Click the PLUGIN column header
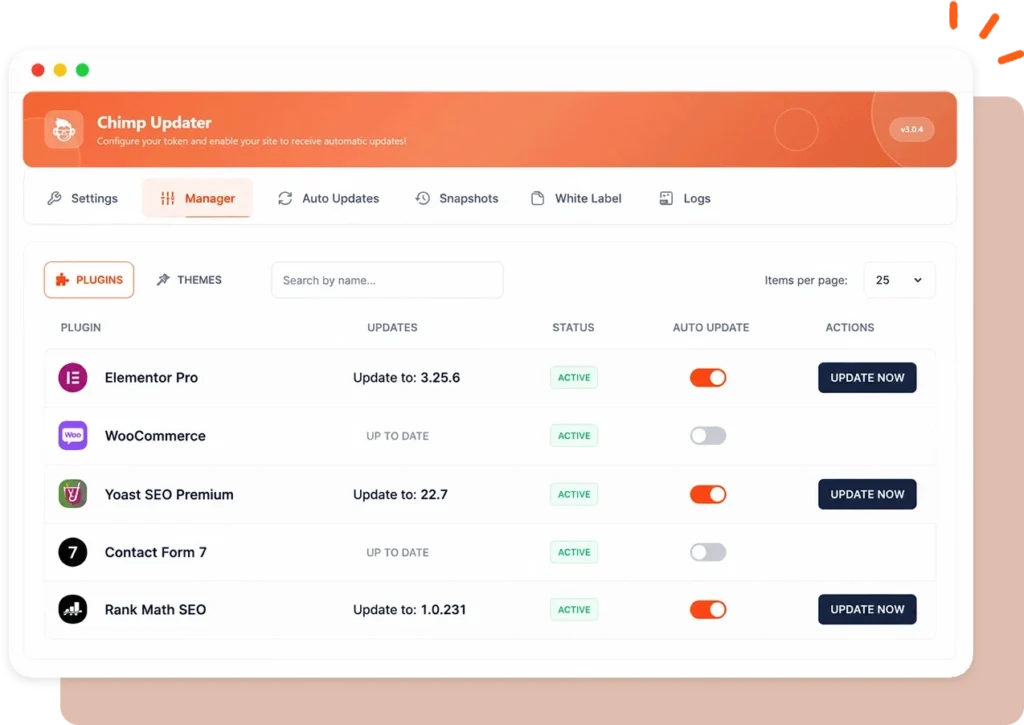Viewport: 1024px width, 725px height. (x=81, y=327)
